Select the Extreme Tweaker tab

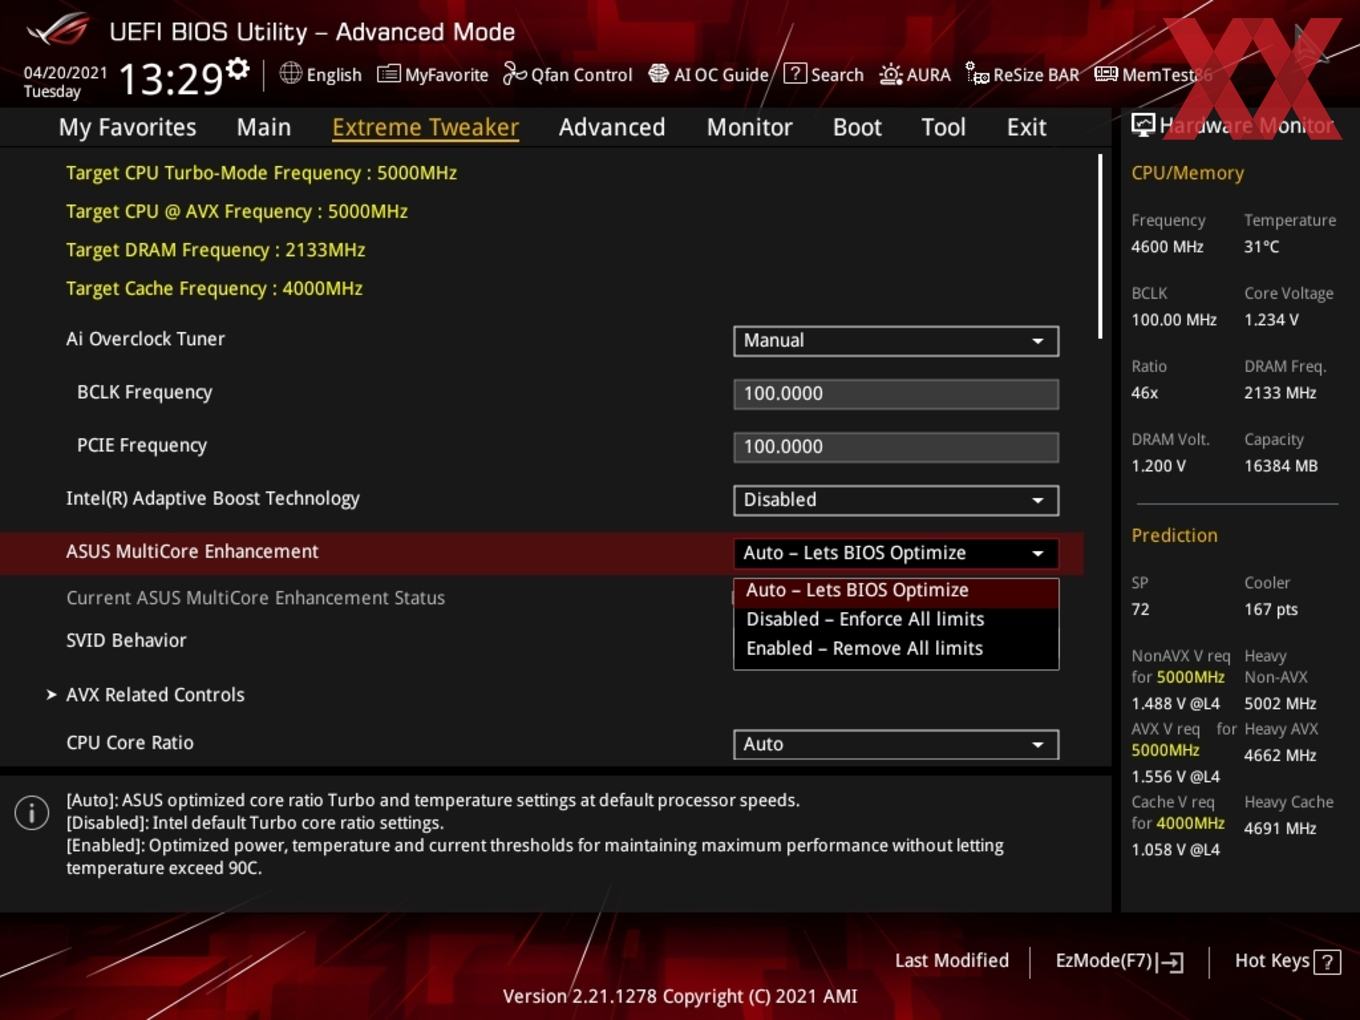click(425, 127)
